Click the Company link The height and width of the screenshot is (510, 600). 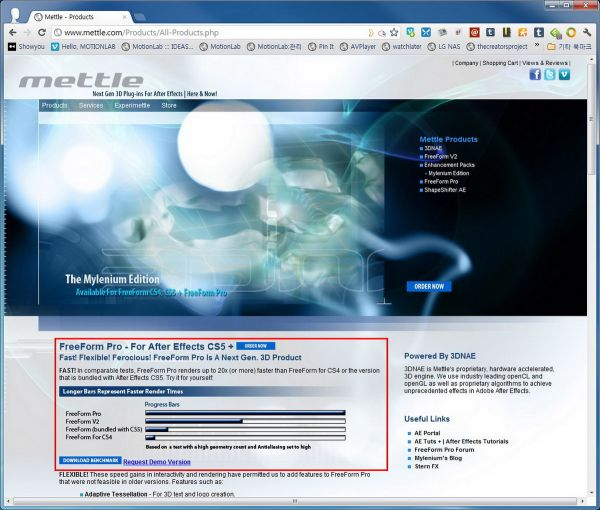point(466,63)
